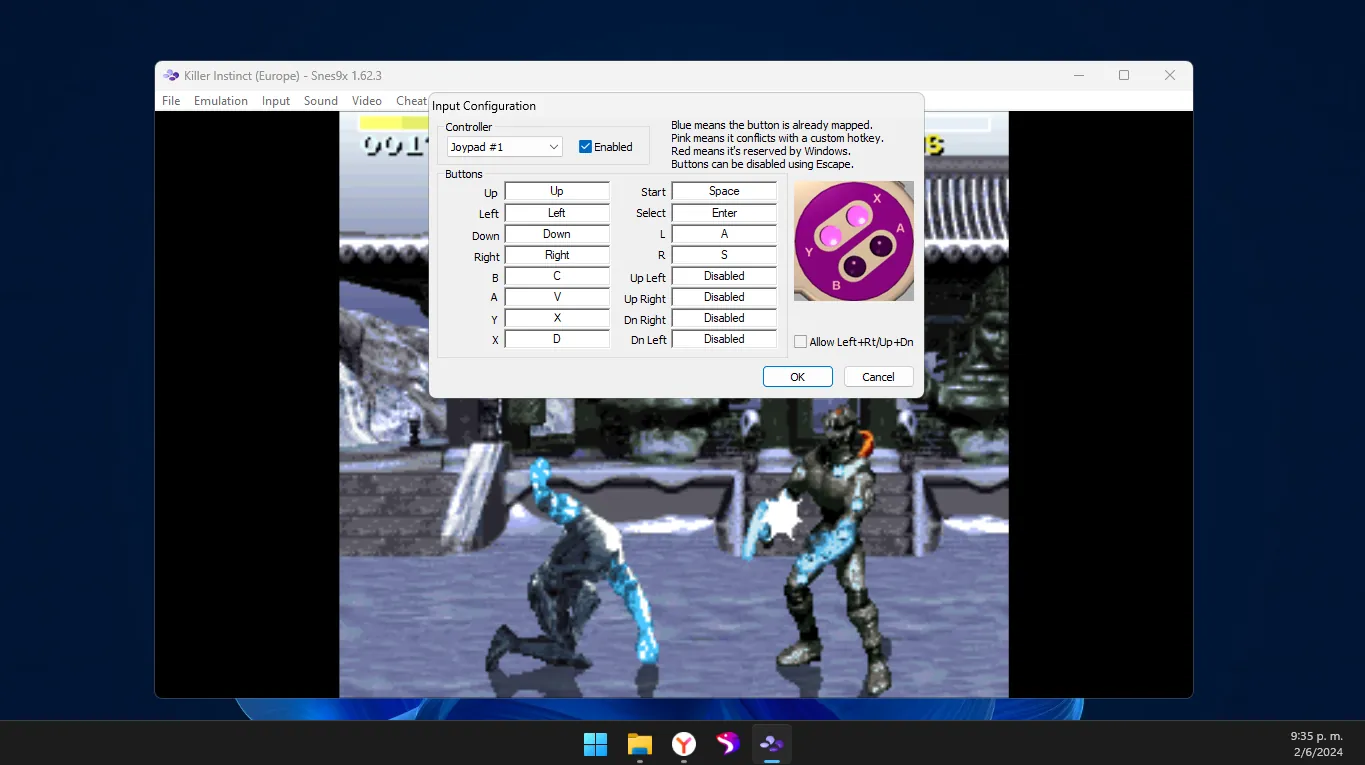Viewport: 1365px width, 765px height.
Task: Click the B button on the controller image
Action: [x=853, y=266]
